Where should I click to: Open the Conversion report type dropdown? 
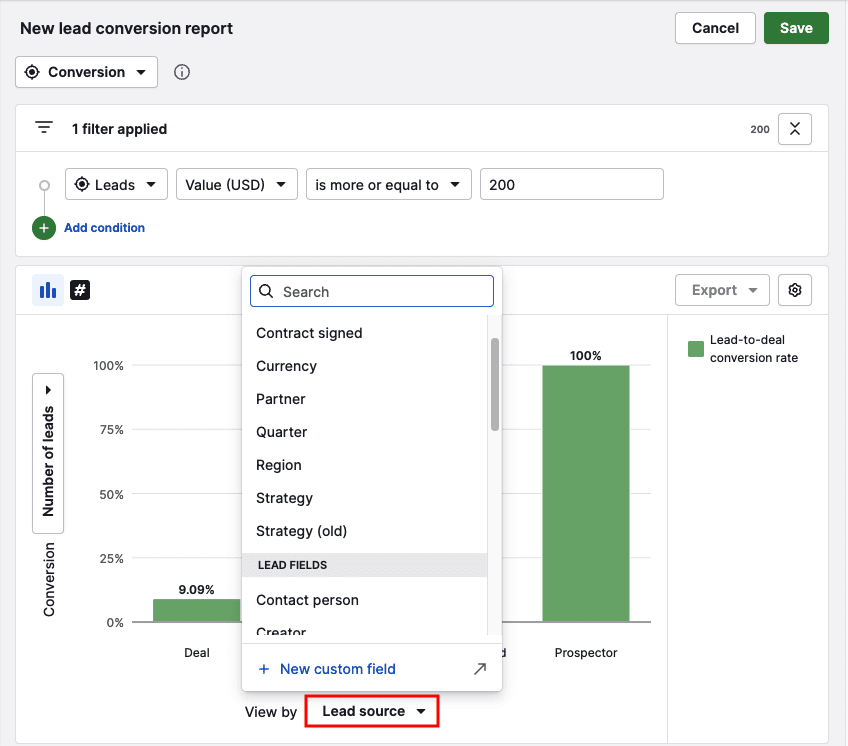86,72
